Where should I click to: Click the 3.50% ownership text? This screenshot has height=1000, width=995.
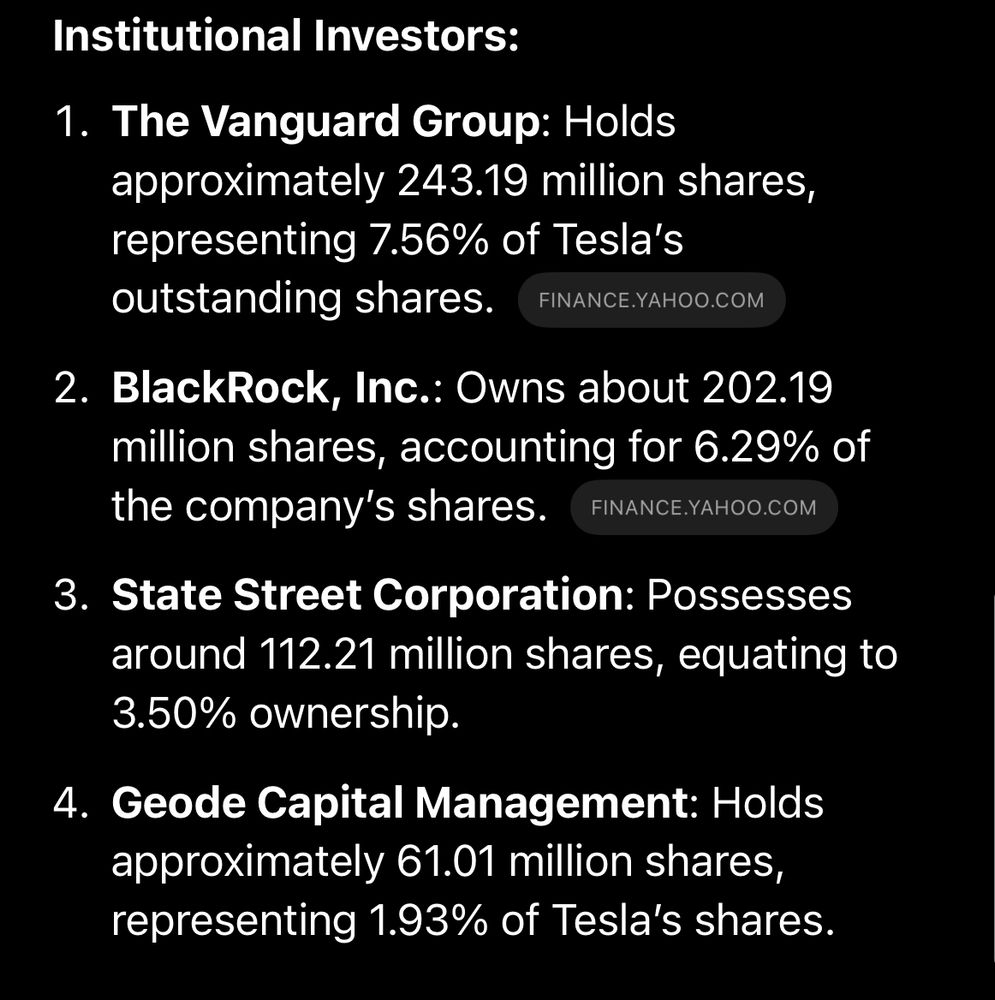pos(286,713)
